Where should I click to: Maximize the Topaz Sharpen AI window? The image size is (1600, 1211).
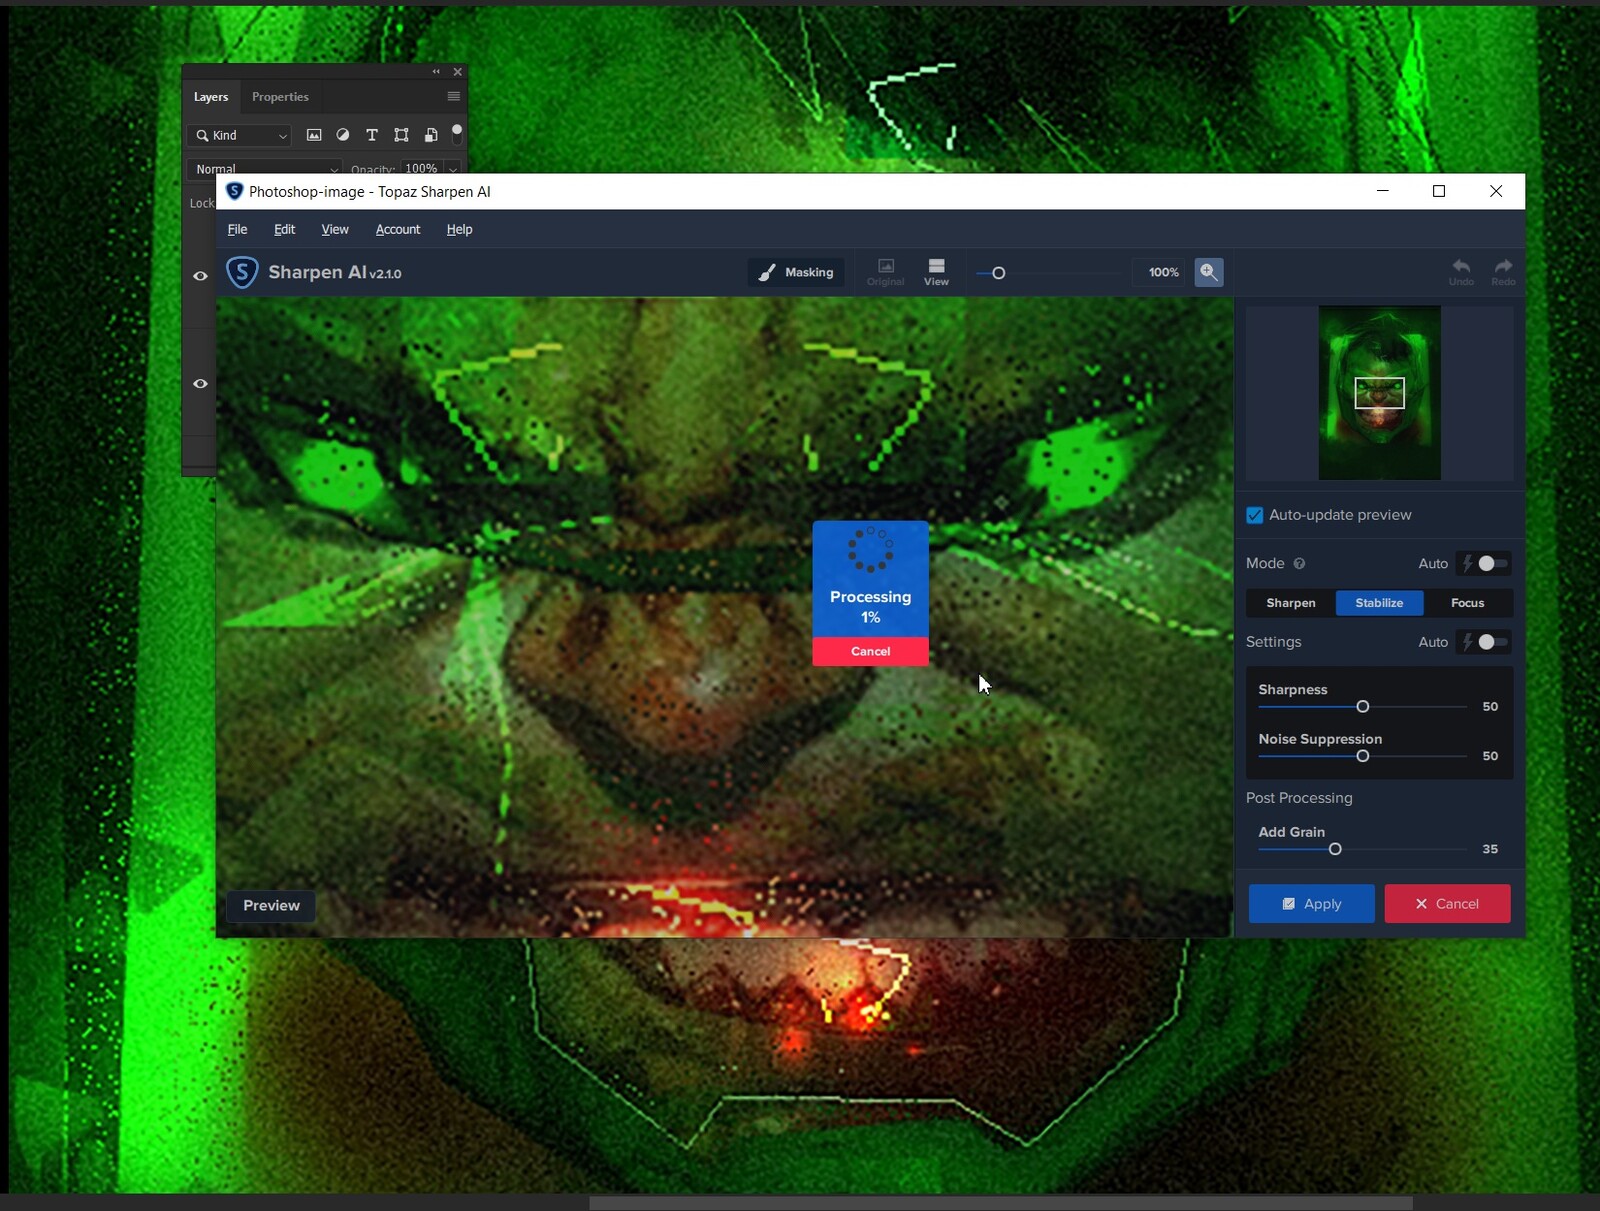pyautogui.click(x=1439, y=191)
